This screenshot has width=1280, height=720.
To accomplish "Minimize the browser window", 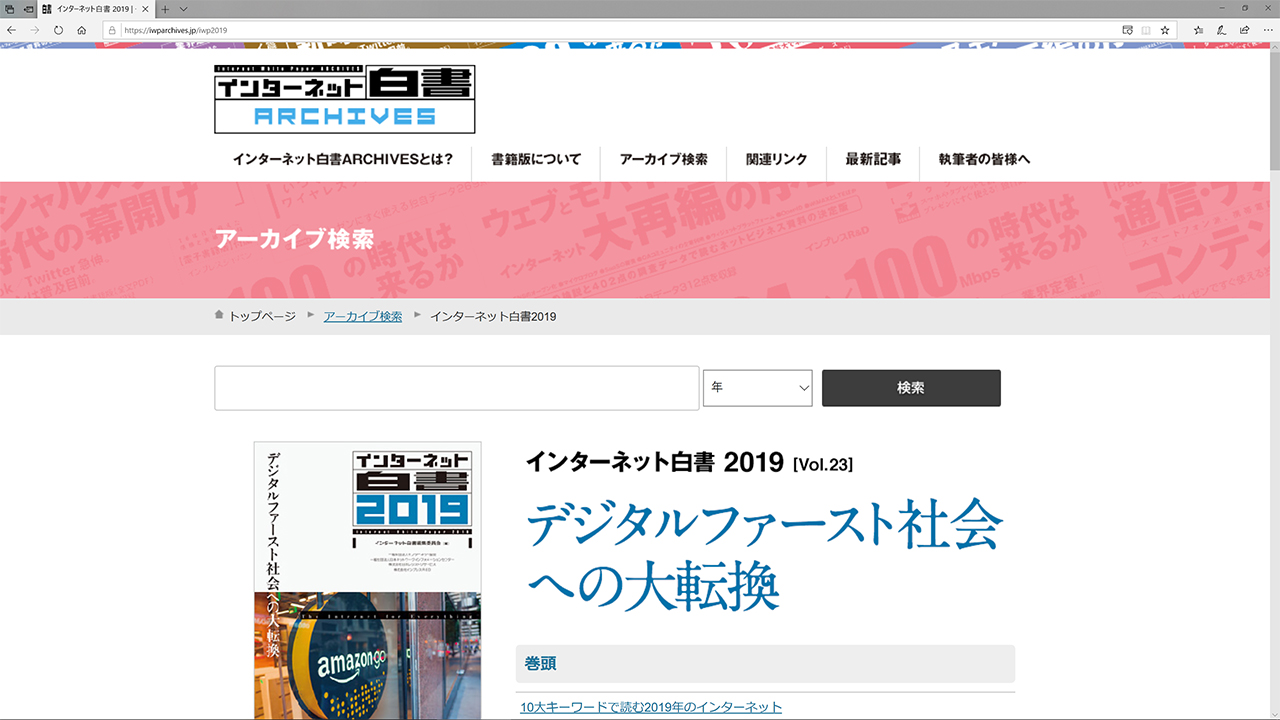I will (1220, 8).
